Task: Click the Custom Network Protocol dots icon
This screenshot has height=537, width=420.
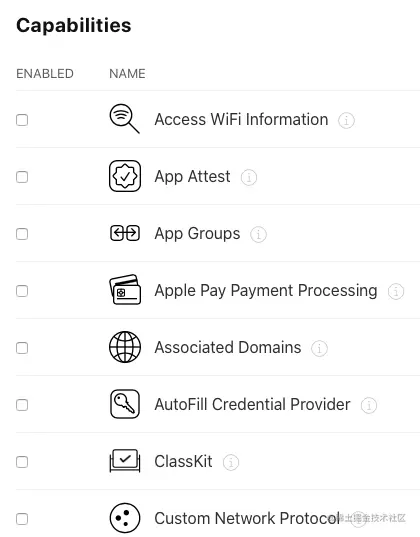Action: click(125, 518)
